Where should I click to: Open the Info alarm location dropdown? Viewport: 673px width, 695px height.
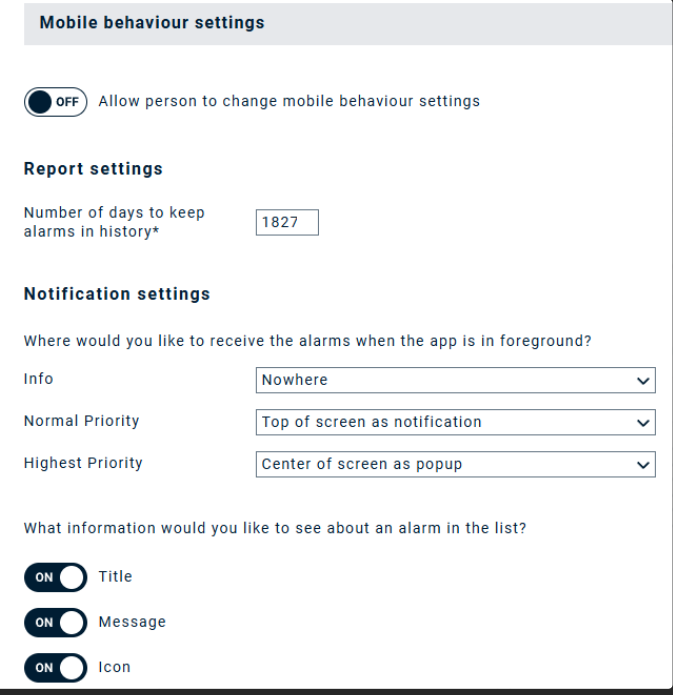(x=455, y=380)
